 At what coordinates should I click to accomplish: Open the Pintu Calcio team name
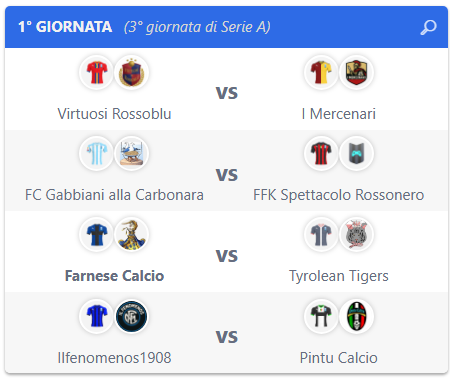(339, 358)
